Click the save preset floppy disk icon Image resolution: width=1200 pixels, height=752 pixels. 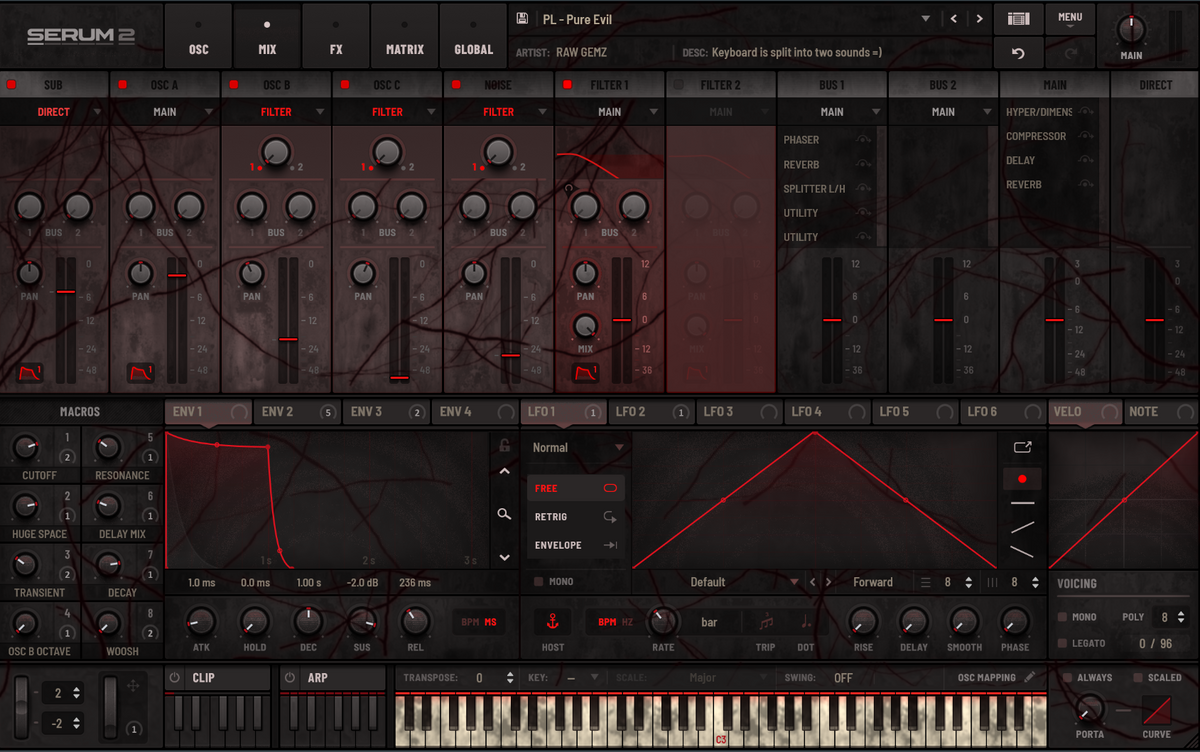(x=522, y=19)
